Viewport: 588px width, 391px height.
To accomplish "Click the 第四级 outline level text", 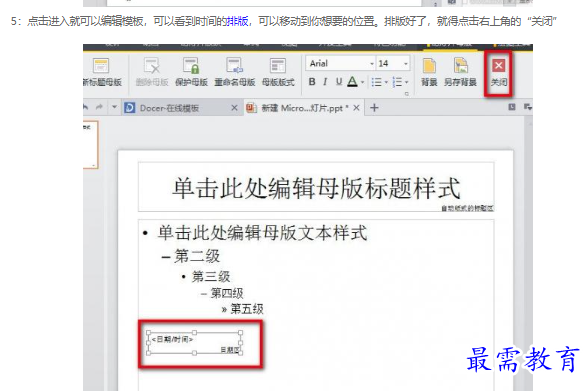I will point(226,293).
